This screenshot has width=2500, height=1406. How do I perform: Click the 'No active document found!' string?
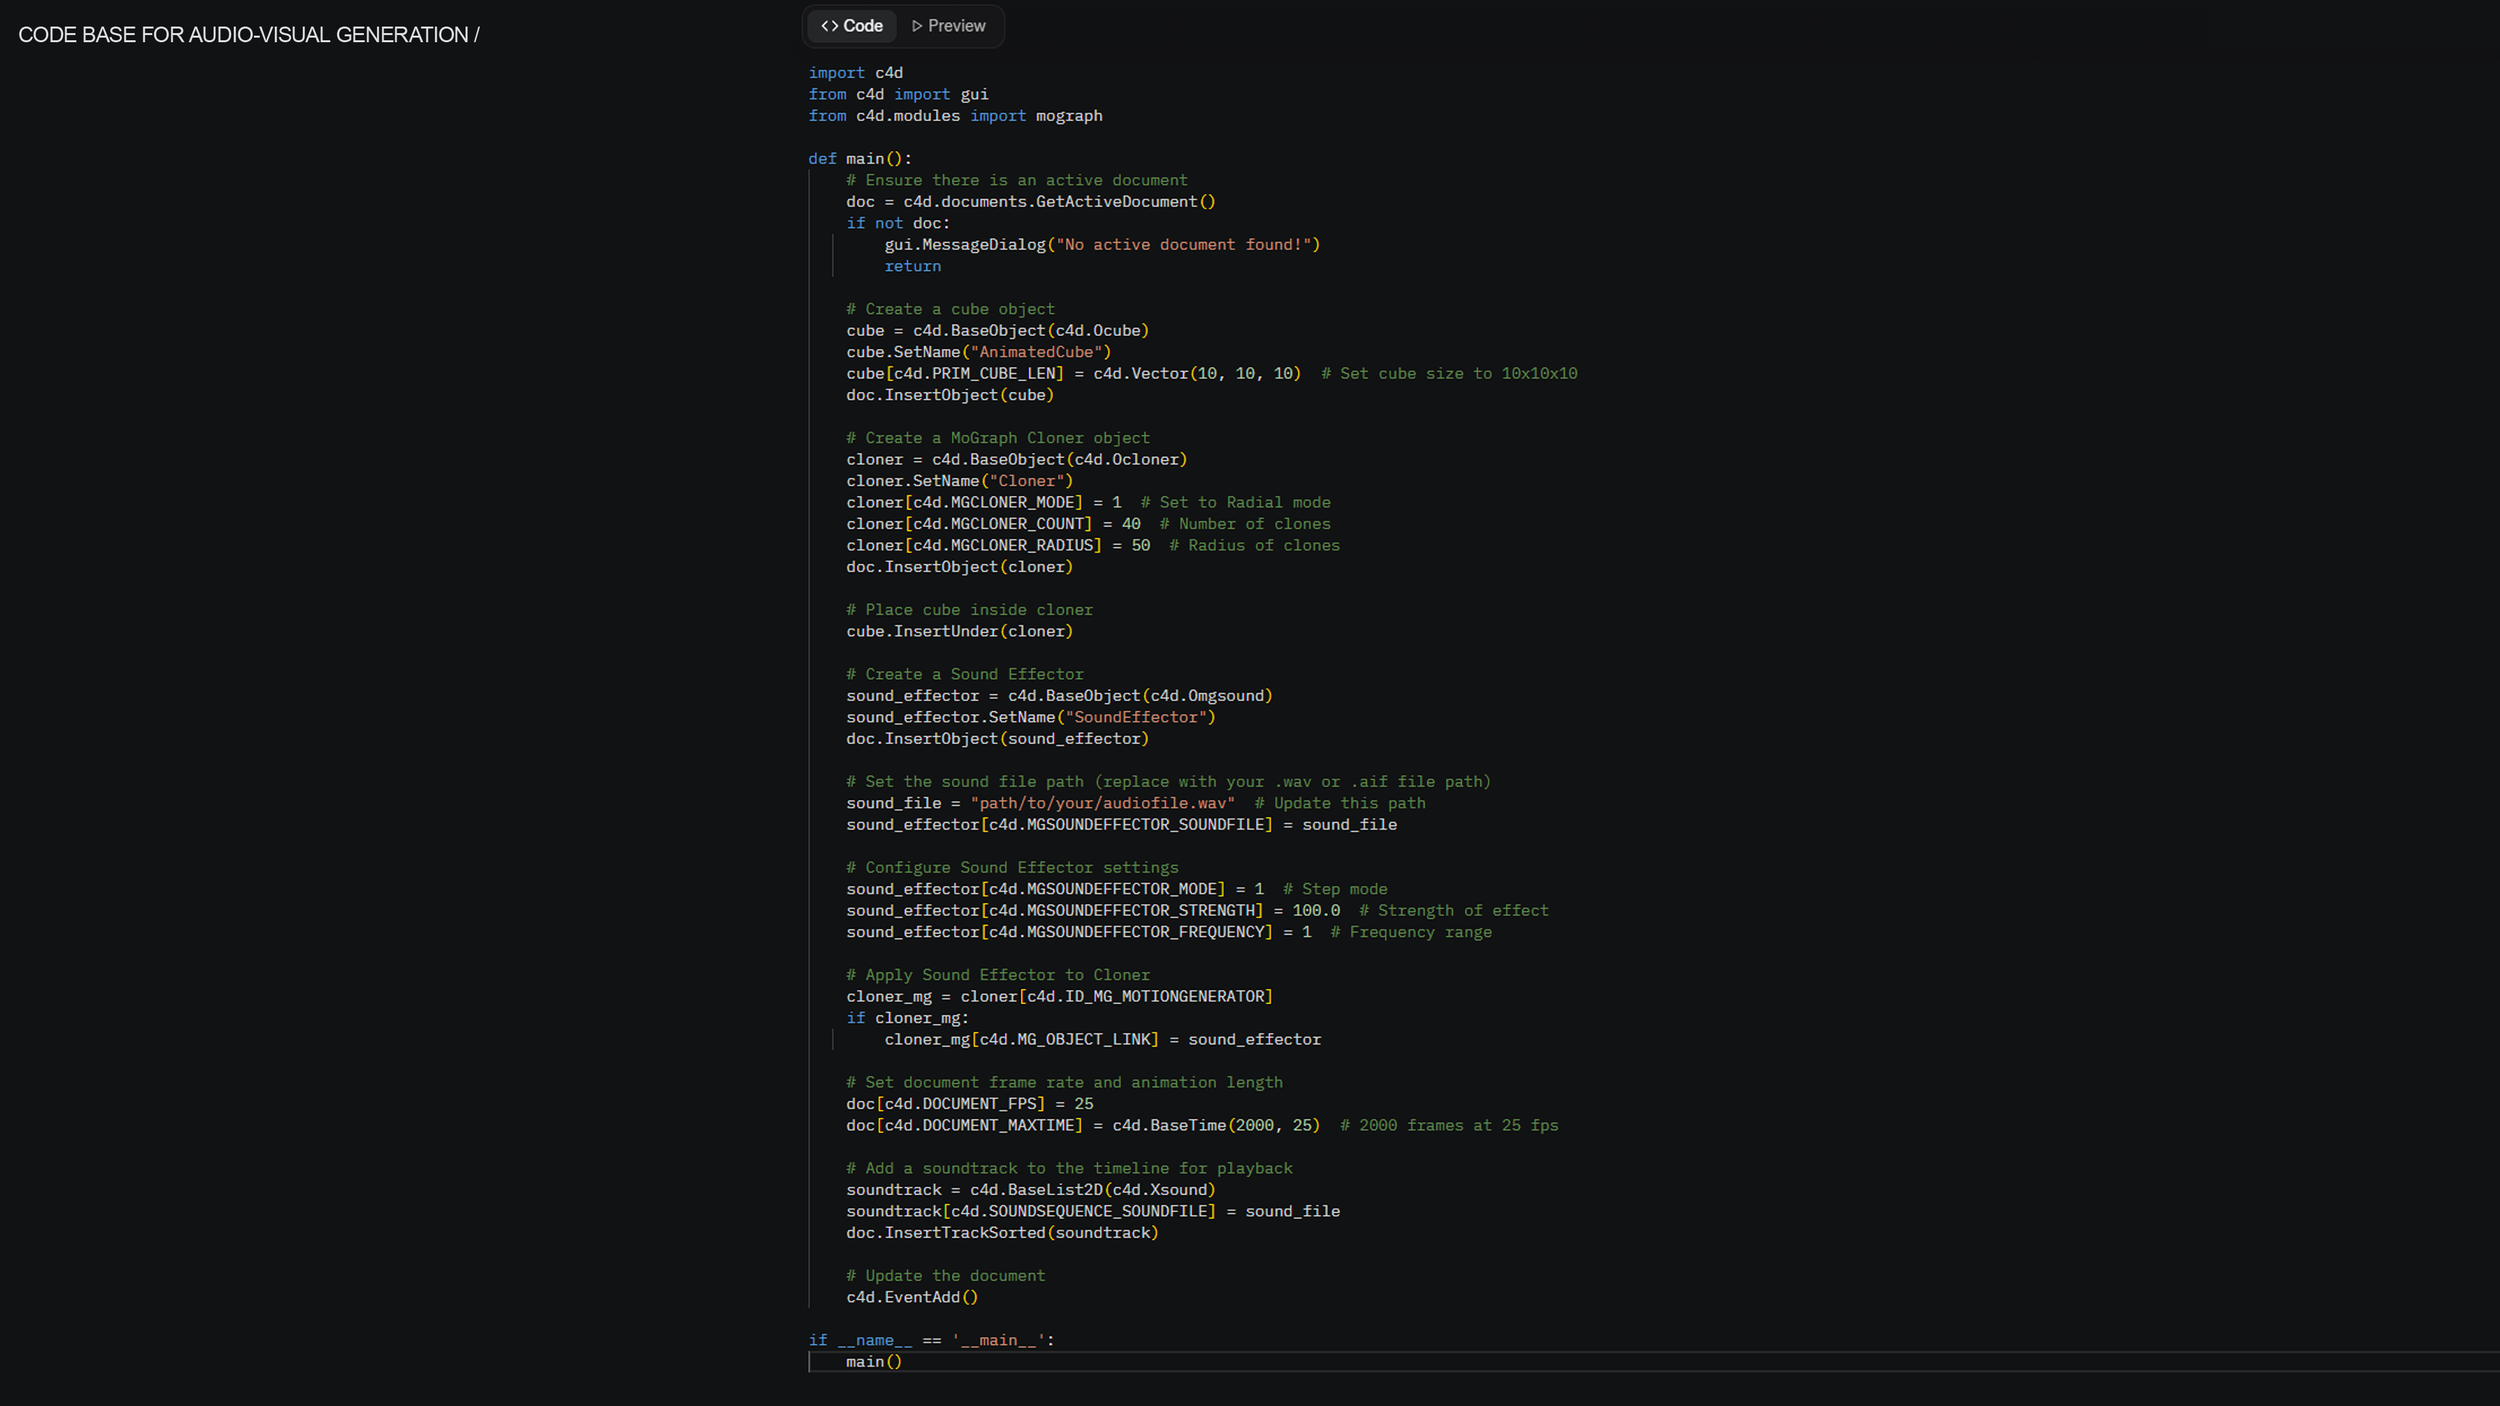tap(1187, 245)
